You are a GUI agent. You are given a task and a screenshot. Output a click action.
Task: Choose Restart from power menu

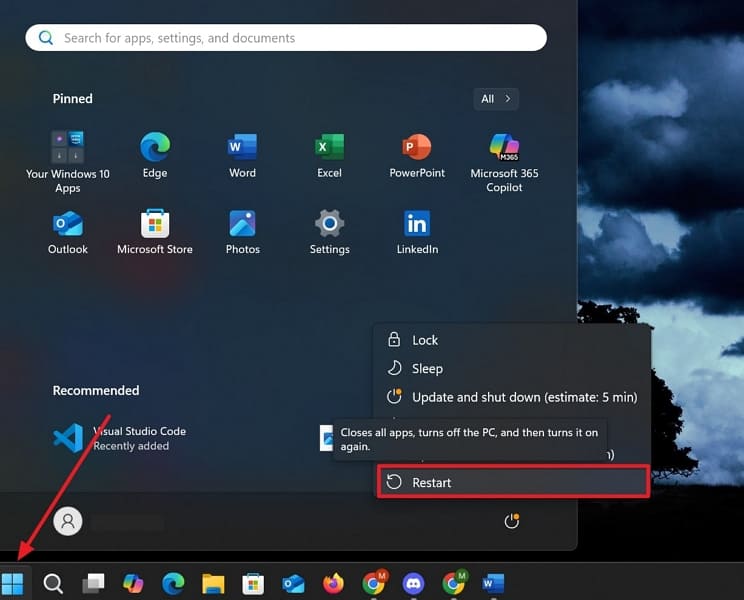[x=513, y=482]
